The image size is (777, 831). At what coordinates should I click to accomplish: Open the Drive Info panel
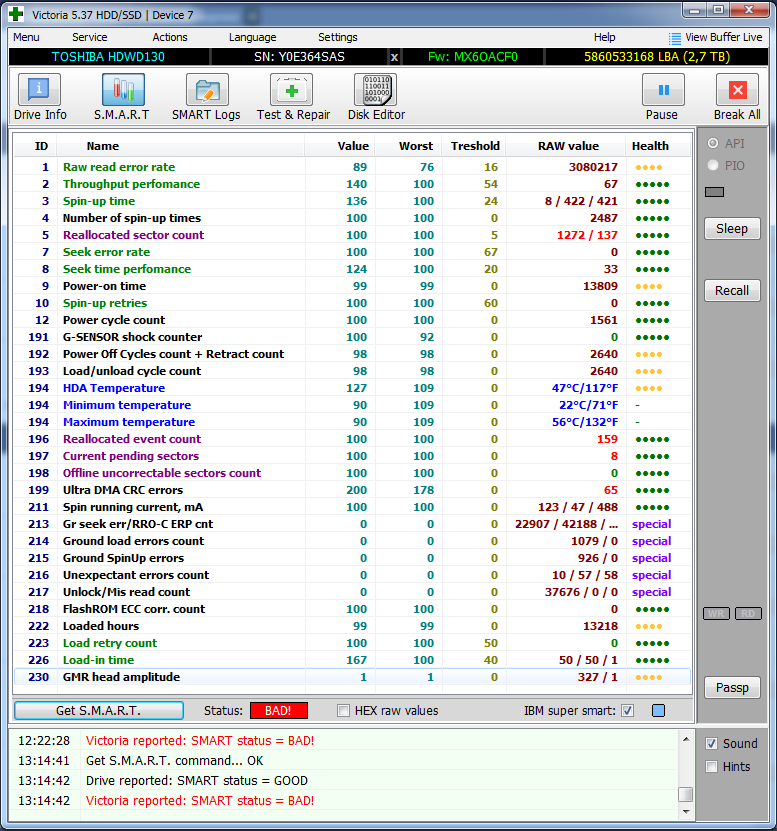pyautogui.click(x=40, y=97)
